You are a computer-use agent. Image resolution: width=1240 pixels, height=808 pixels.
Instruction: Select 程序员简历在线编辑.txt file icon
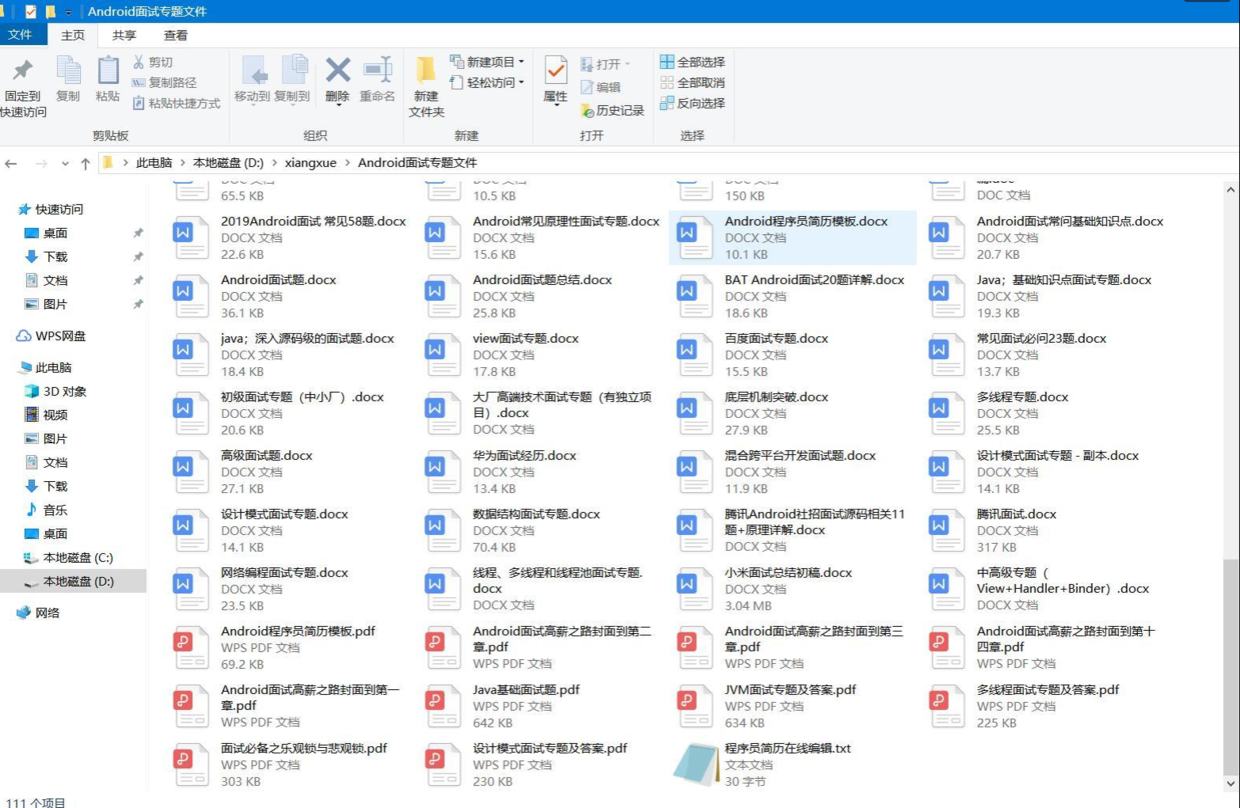point(695,764)
